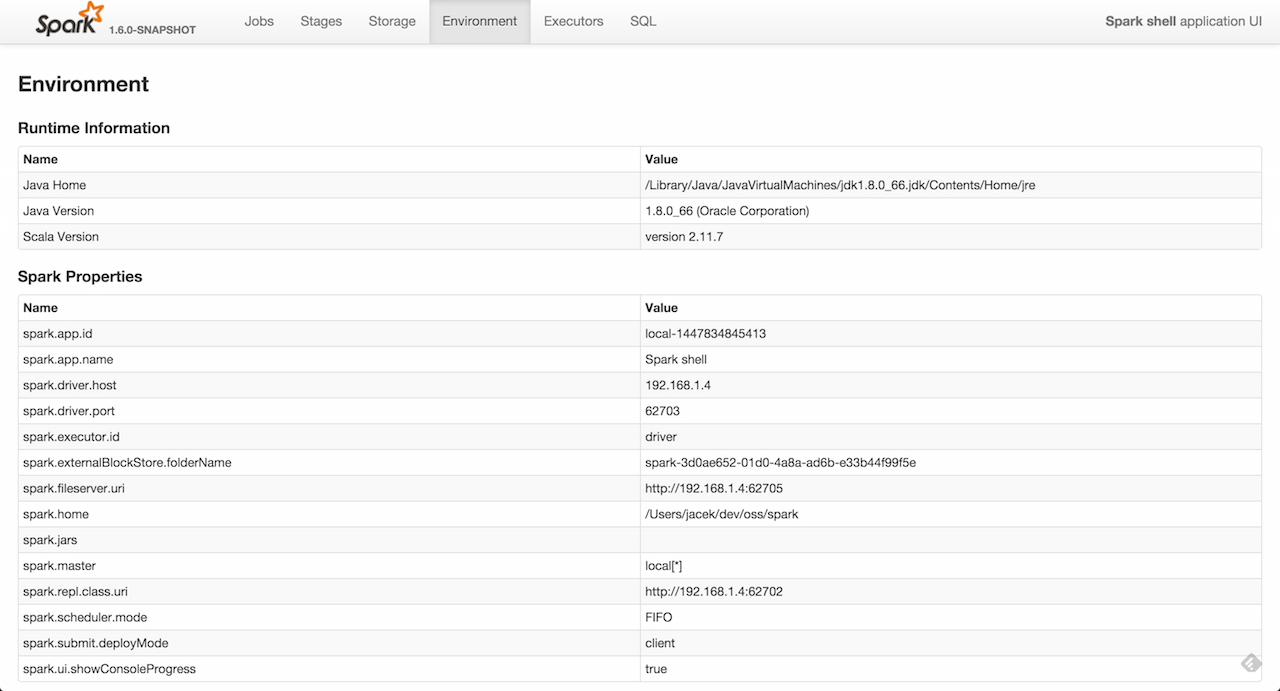The width and height of the screenshot is (1280, 691).
Task: Click the faint gray watermark icon
Action: click(1250, 663)
